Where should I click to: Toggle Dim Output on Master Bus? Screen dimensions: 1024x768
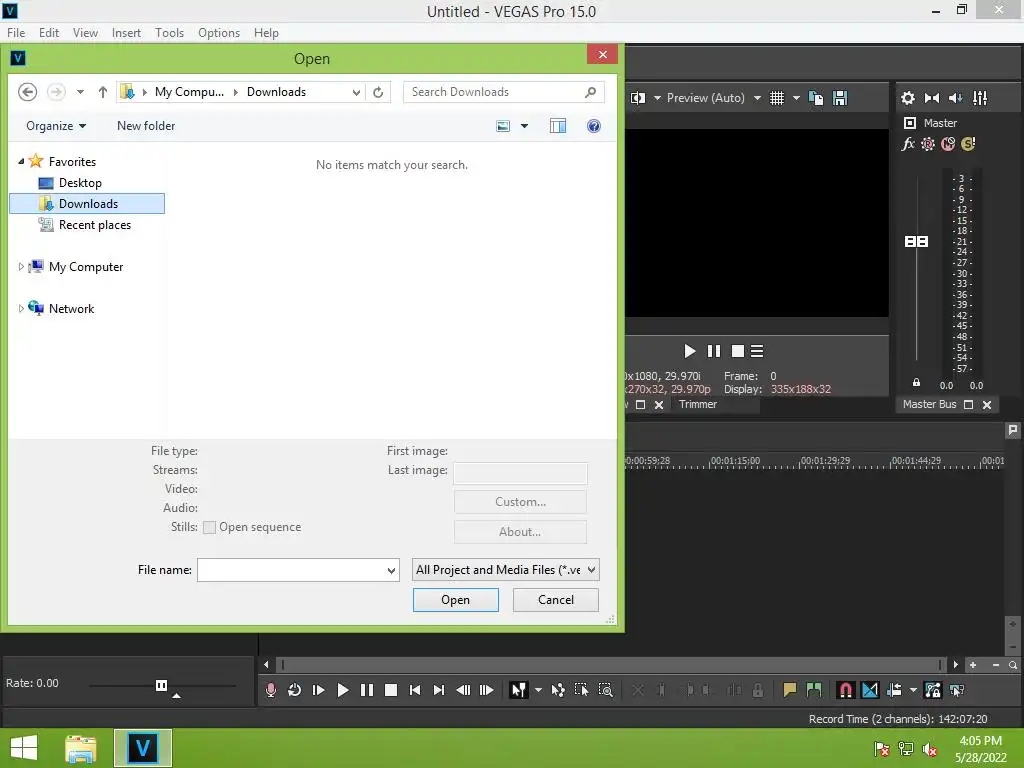(956, 98)
